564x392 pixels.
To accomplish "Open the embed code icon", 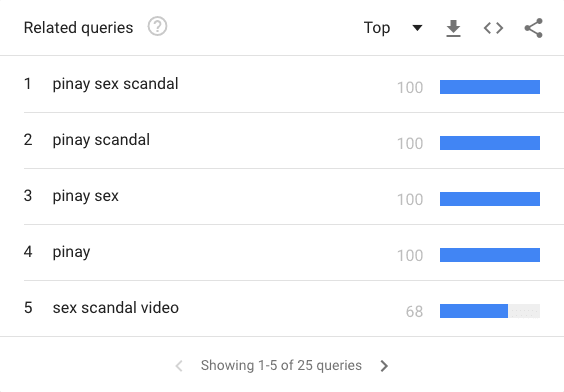I will [493, 28].
